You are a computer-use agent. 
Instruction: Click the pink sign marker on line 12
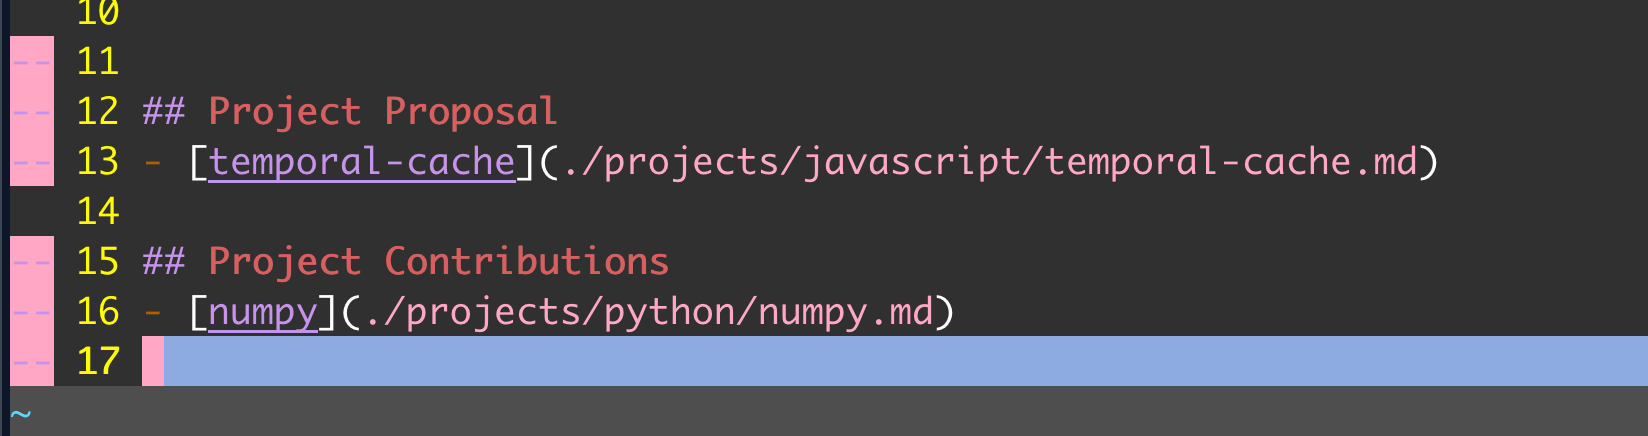pos(32,111)
